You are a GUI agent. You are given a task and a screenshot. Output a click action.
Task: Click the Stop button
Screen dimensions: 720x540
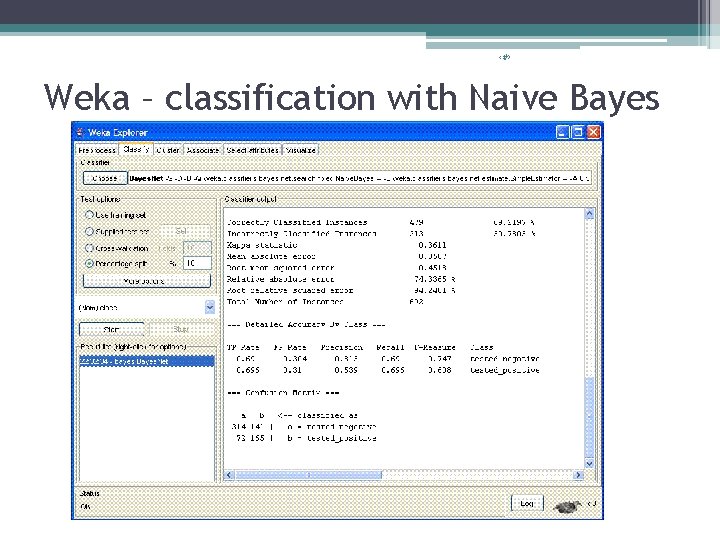point(181,329)
